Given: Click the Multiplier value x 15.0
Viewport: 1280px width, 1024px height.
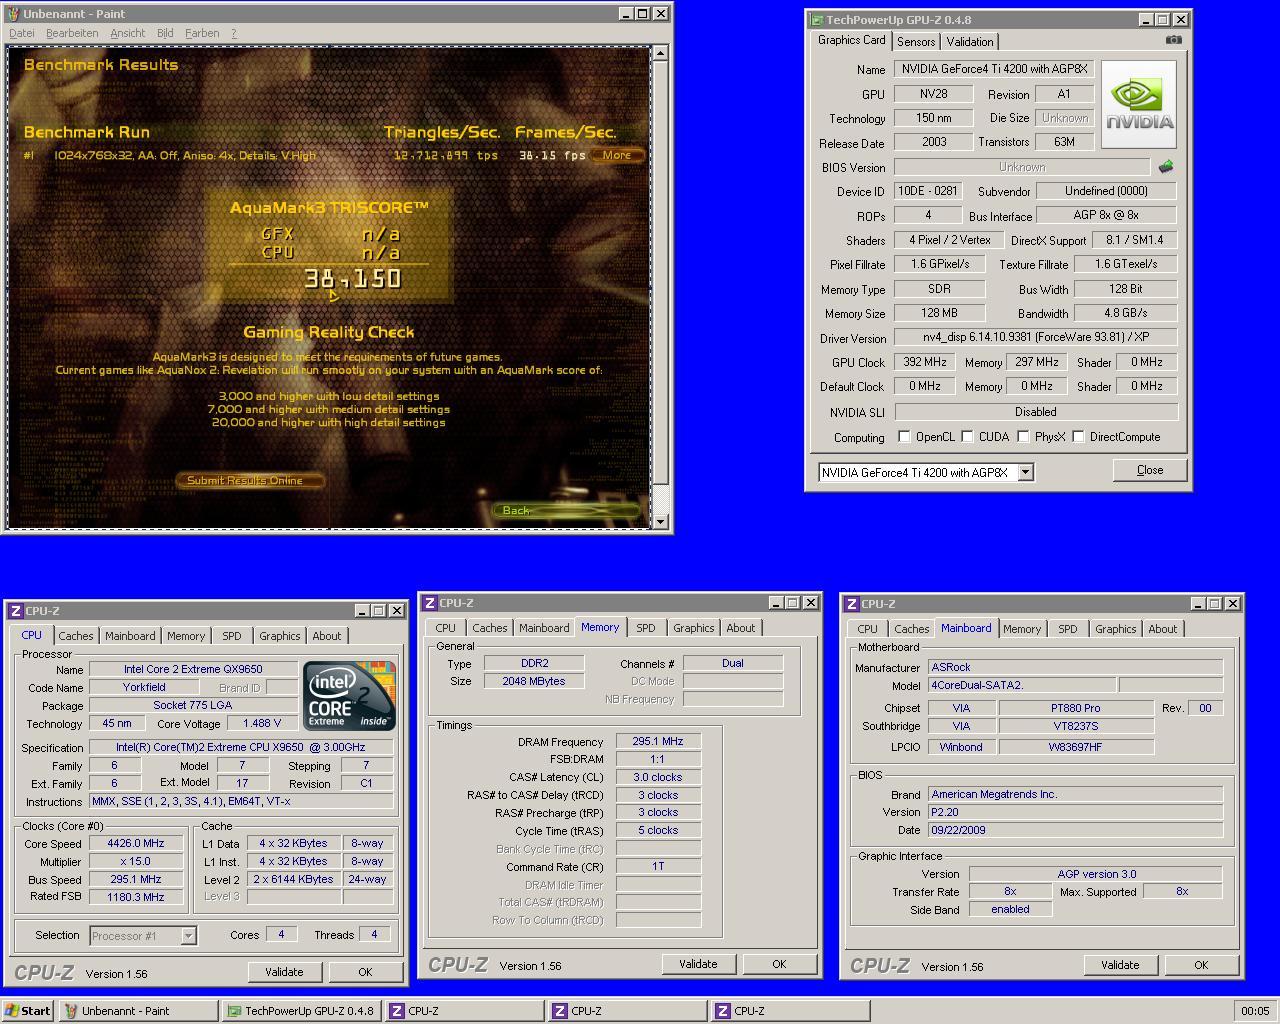Looking at the screenshot, I should click(136, 862).
